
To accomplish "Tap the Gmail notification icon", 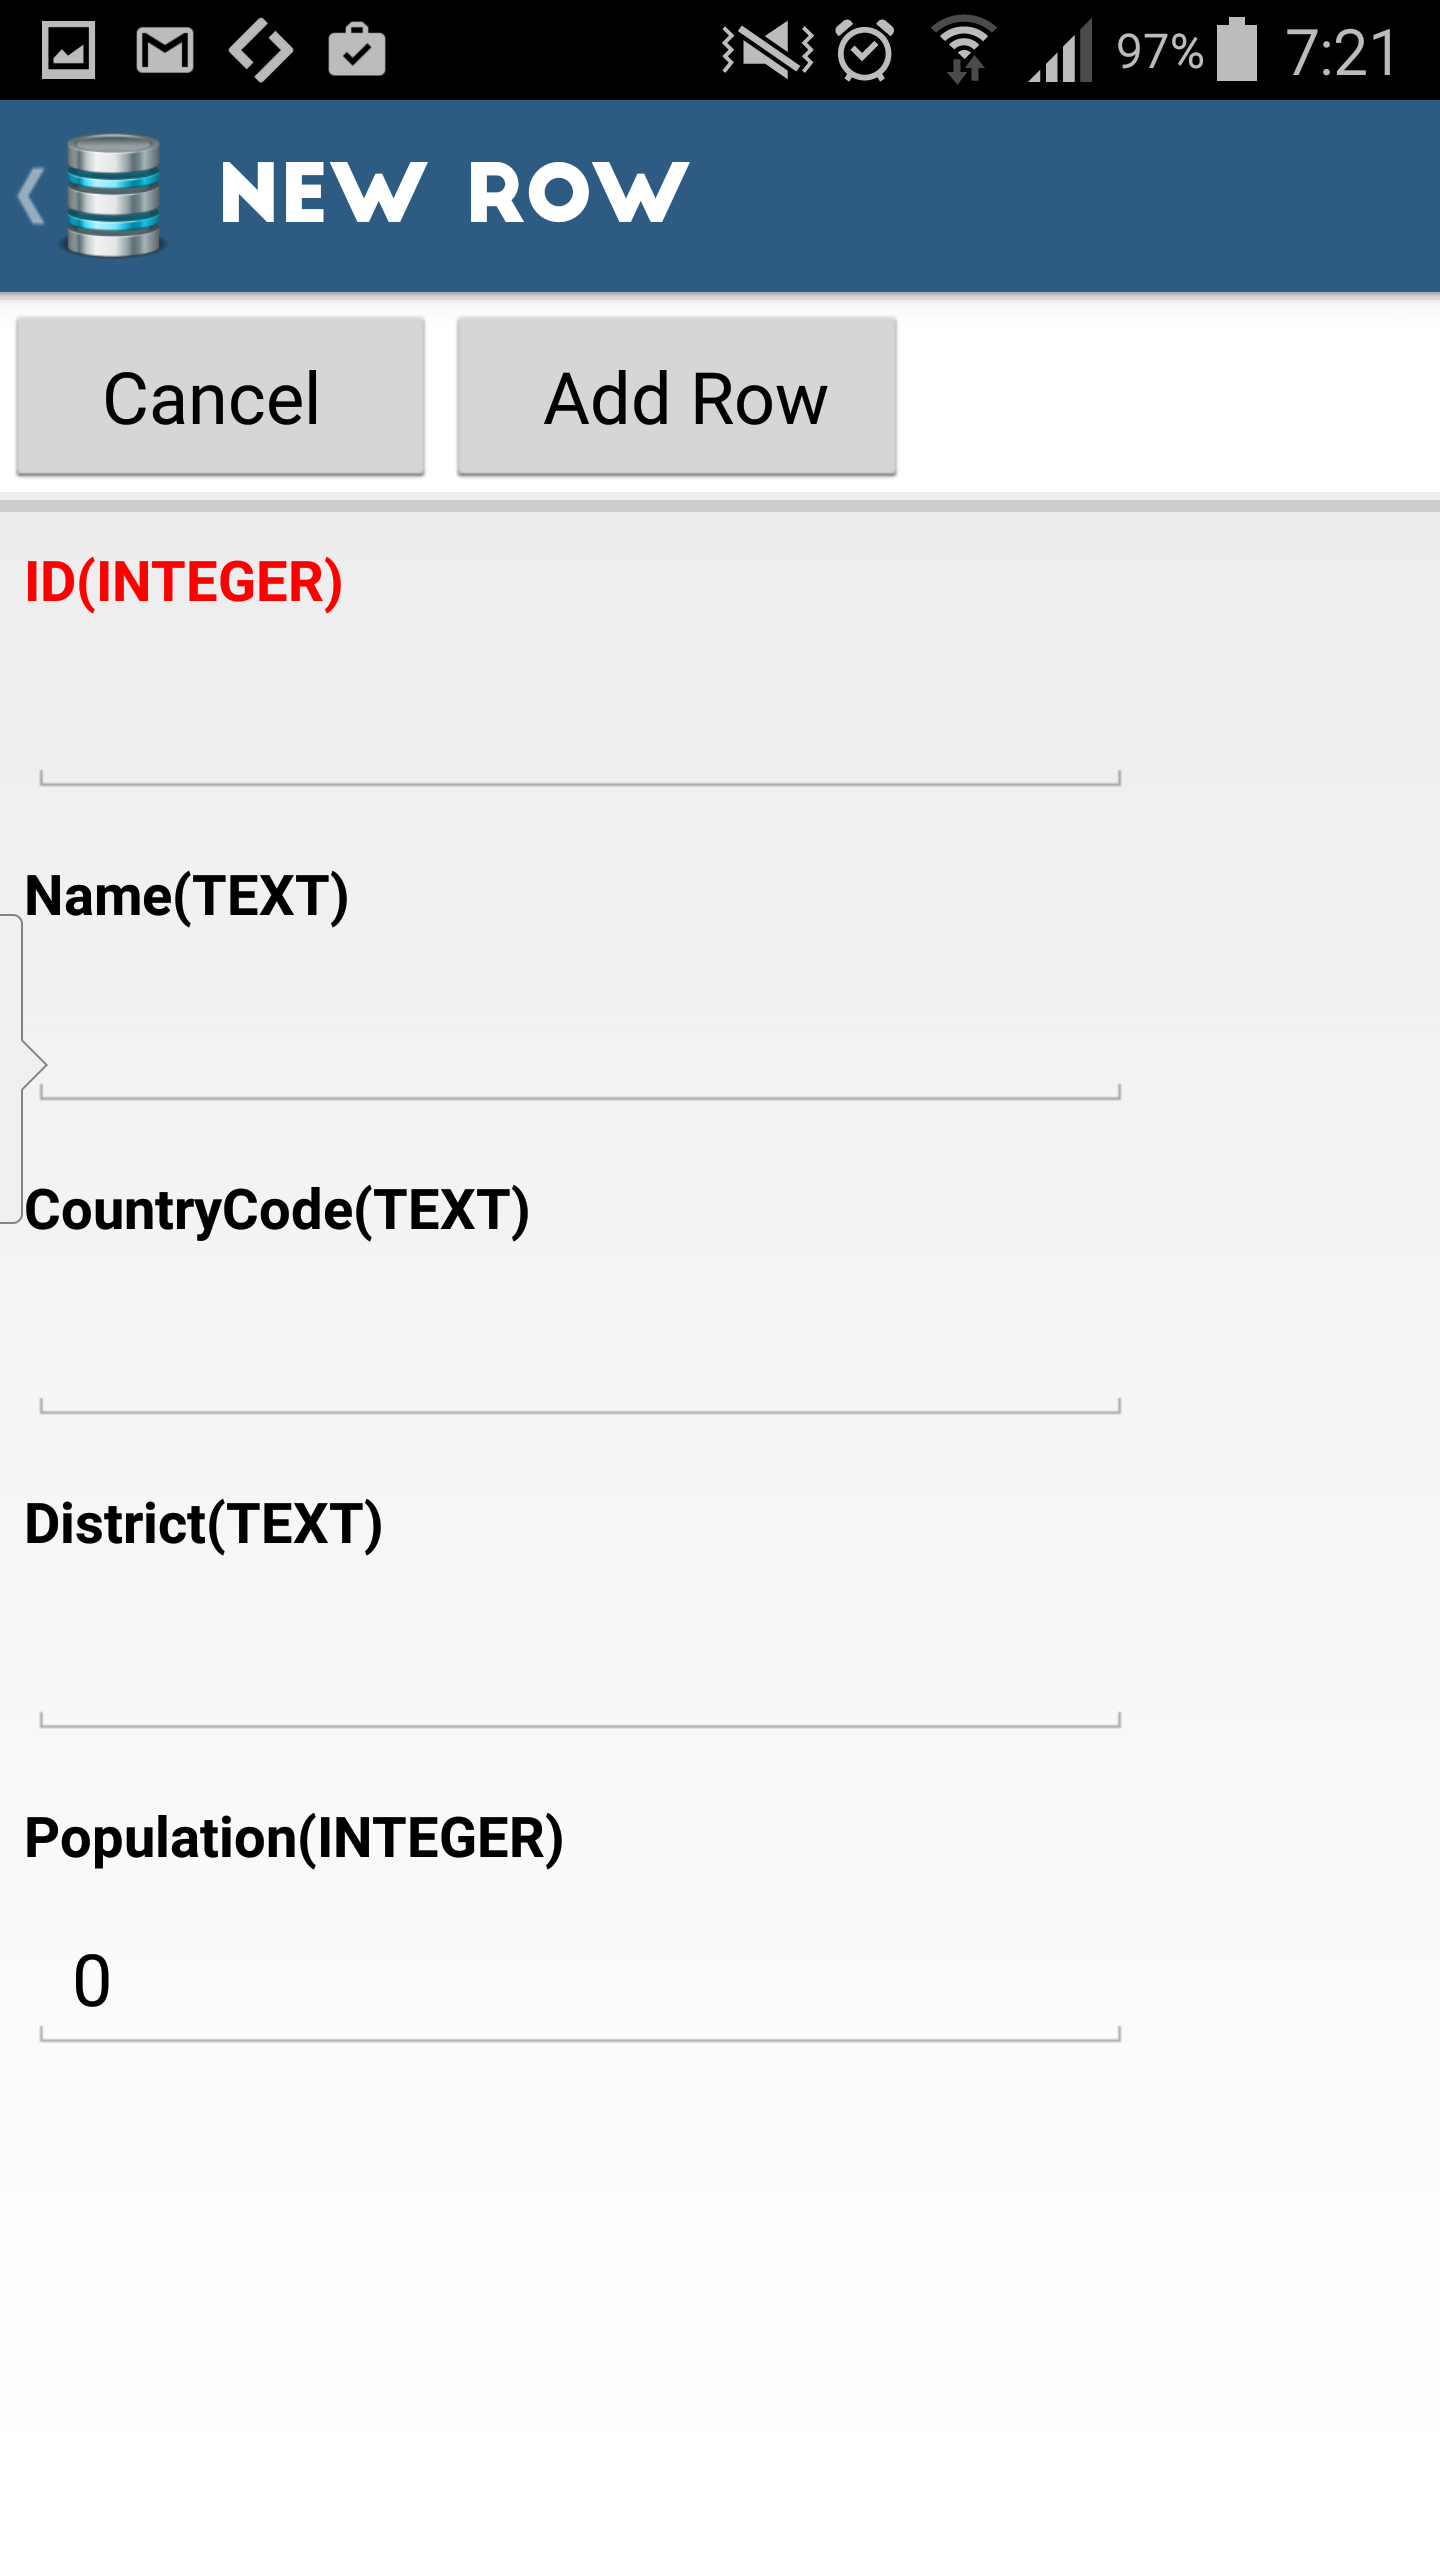I will 165,50.
